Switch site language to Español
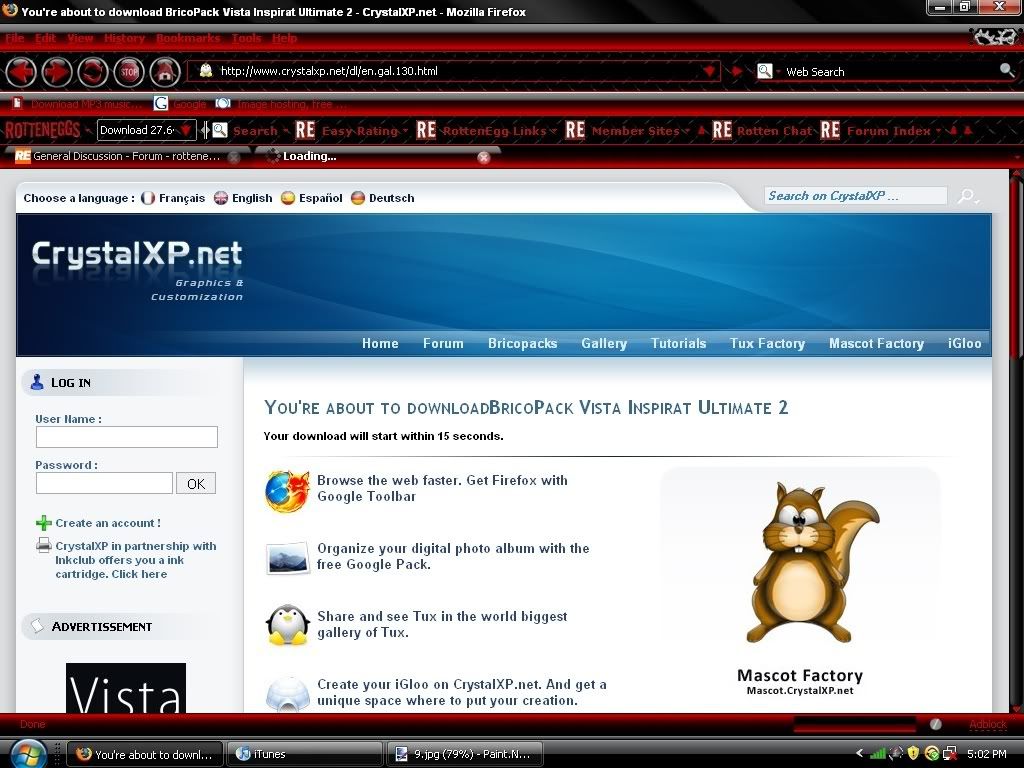 (312, 198)
